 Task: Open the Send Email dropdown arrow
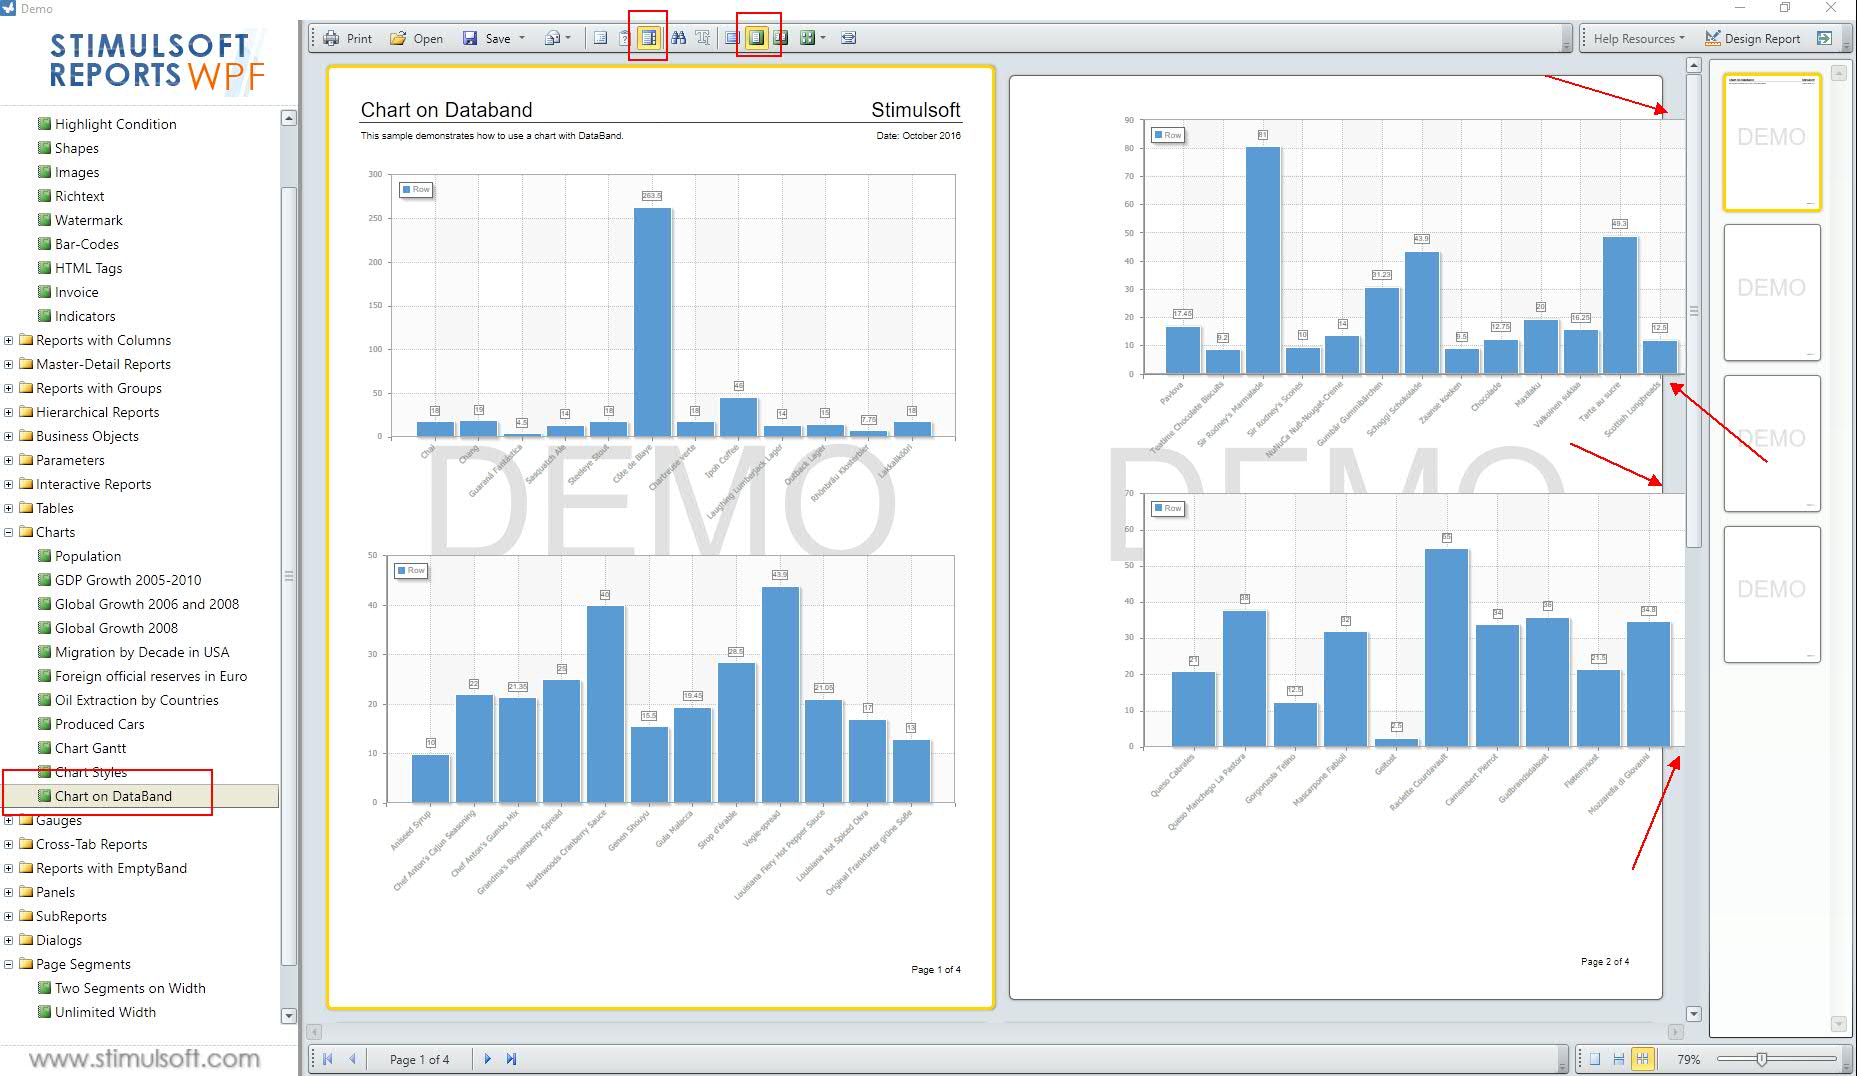click(x=568, y=38)
